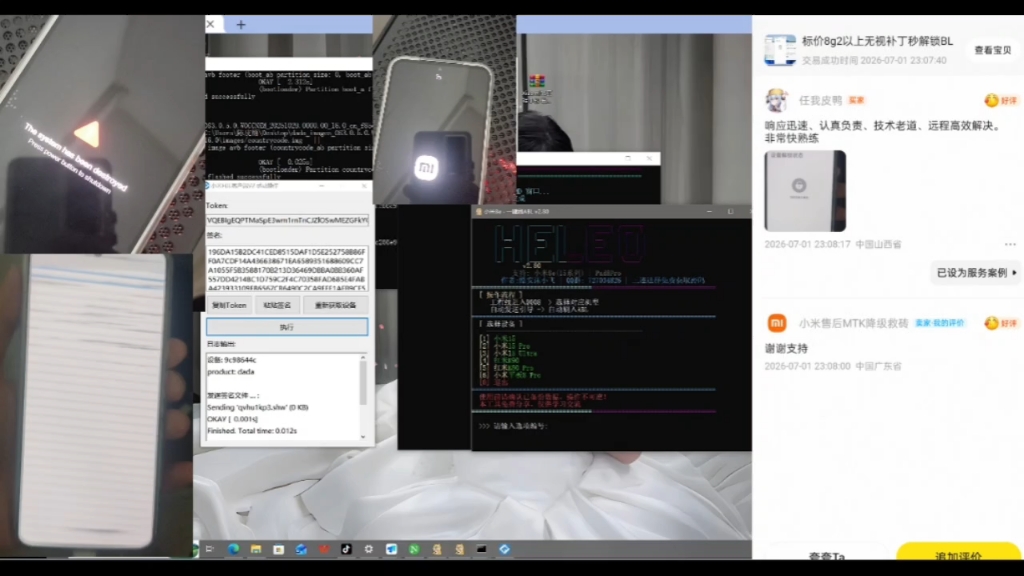1024x576 pixels.
Task: Click the paste signature button
Action: coord(277,305)
